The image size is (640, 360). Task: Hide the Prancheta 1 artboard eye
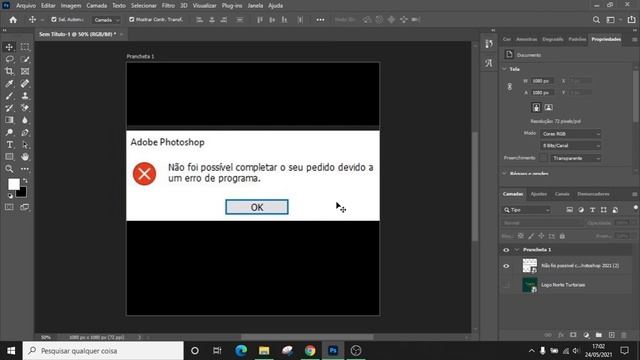coord(506,250)
